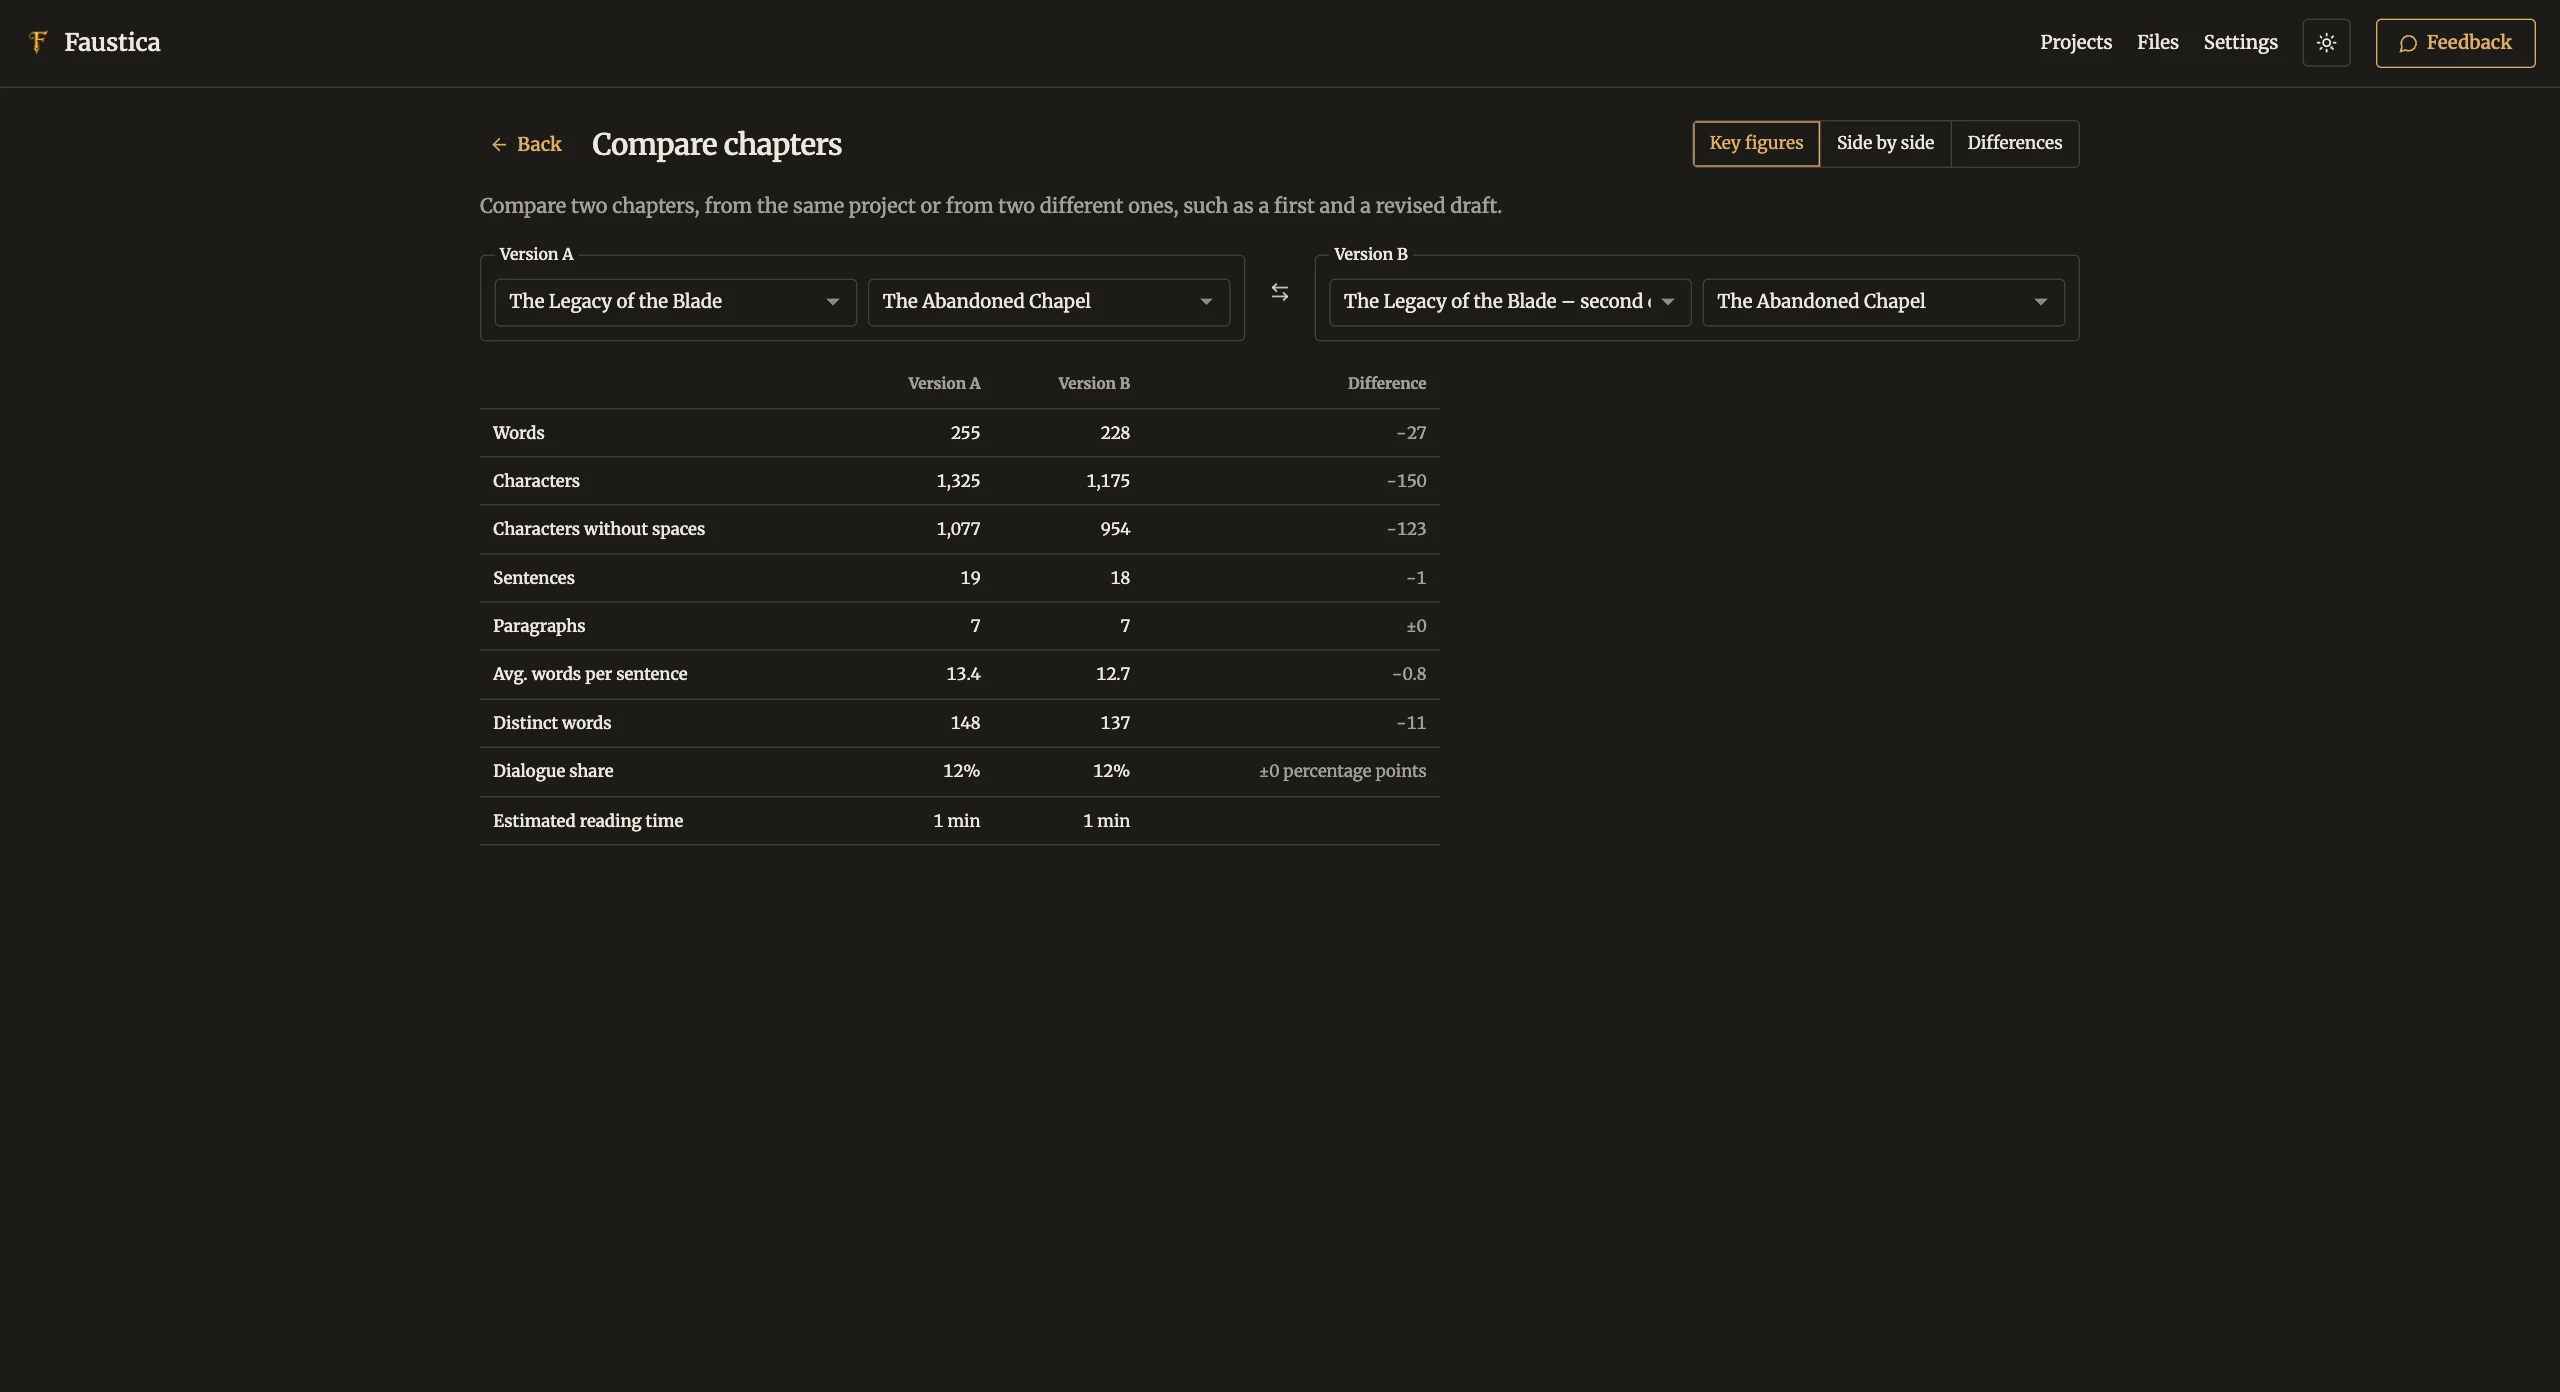Open the Feedback button

coord(2455,43)
